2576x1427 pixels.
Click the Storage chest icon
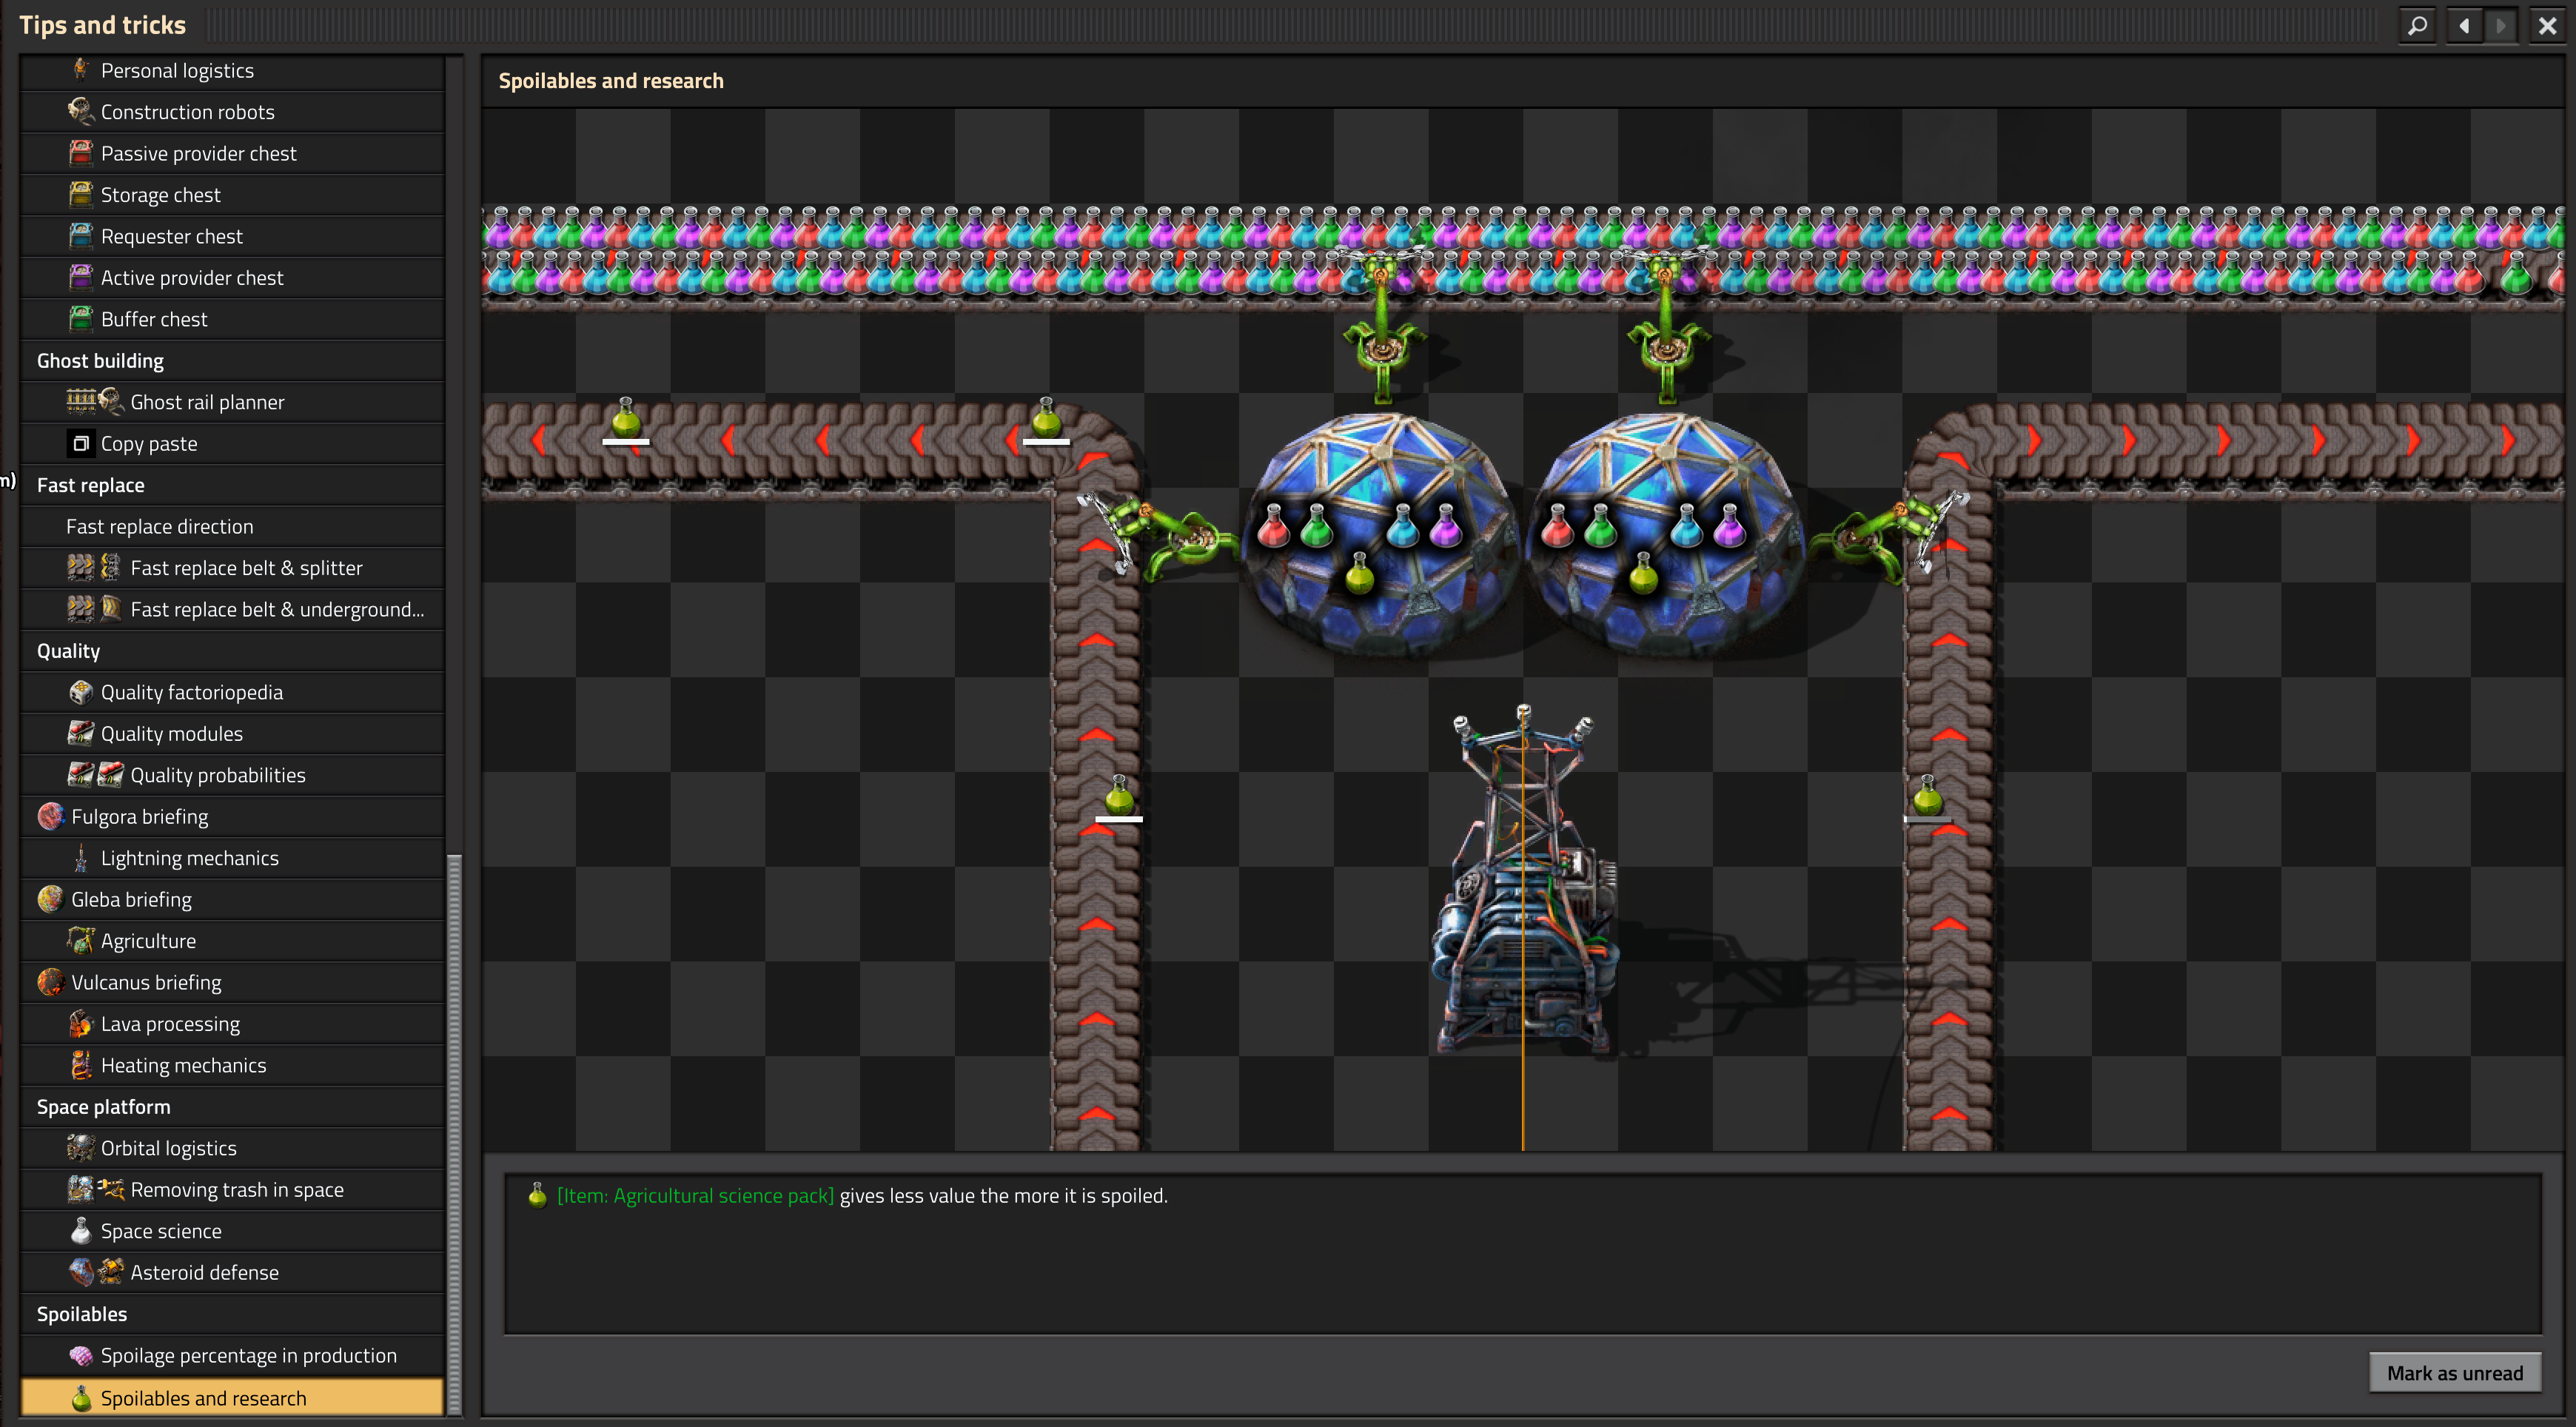point(81,194)
